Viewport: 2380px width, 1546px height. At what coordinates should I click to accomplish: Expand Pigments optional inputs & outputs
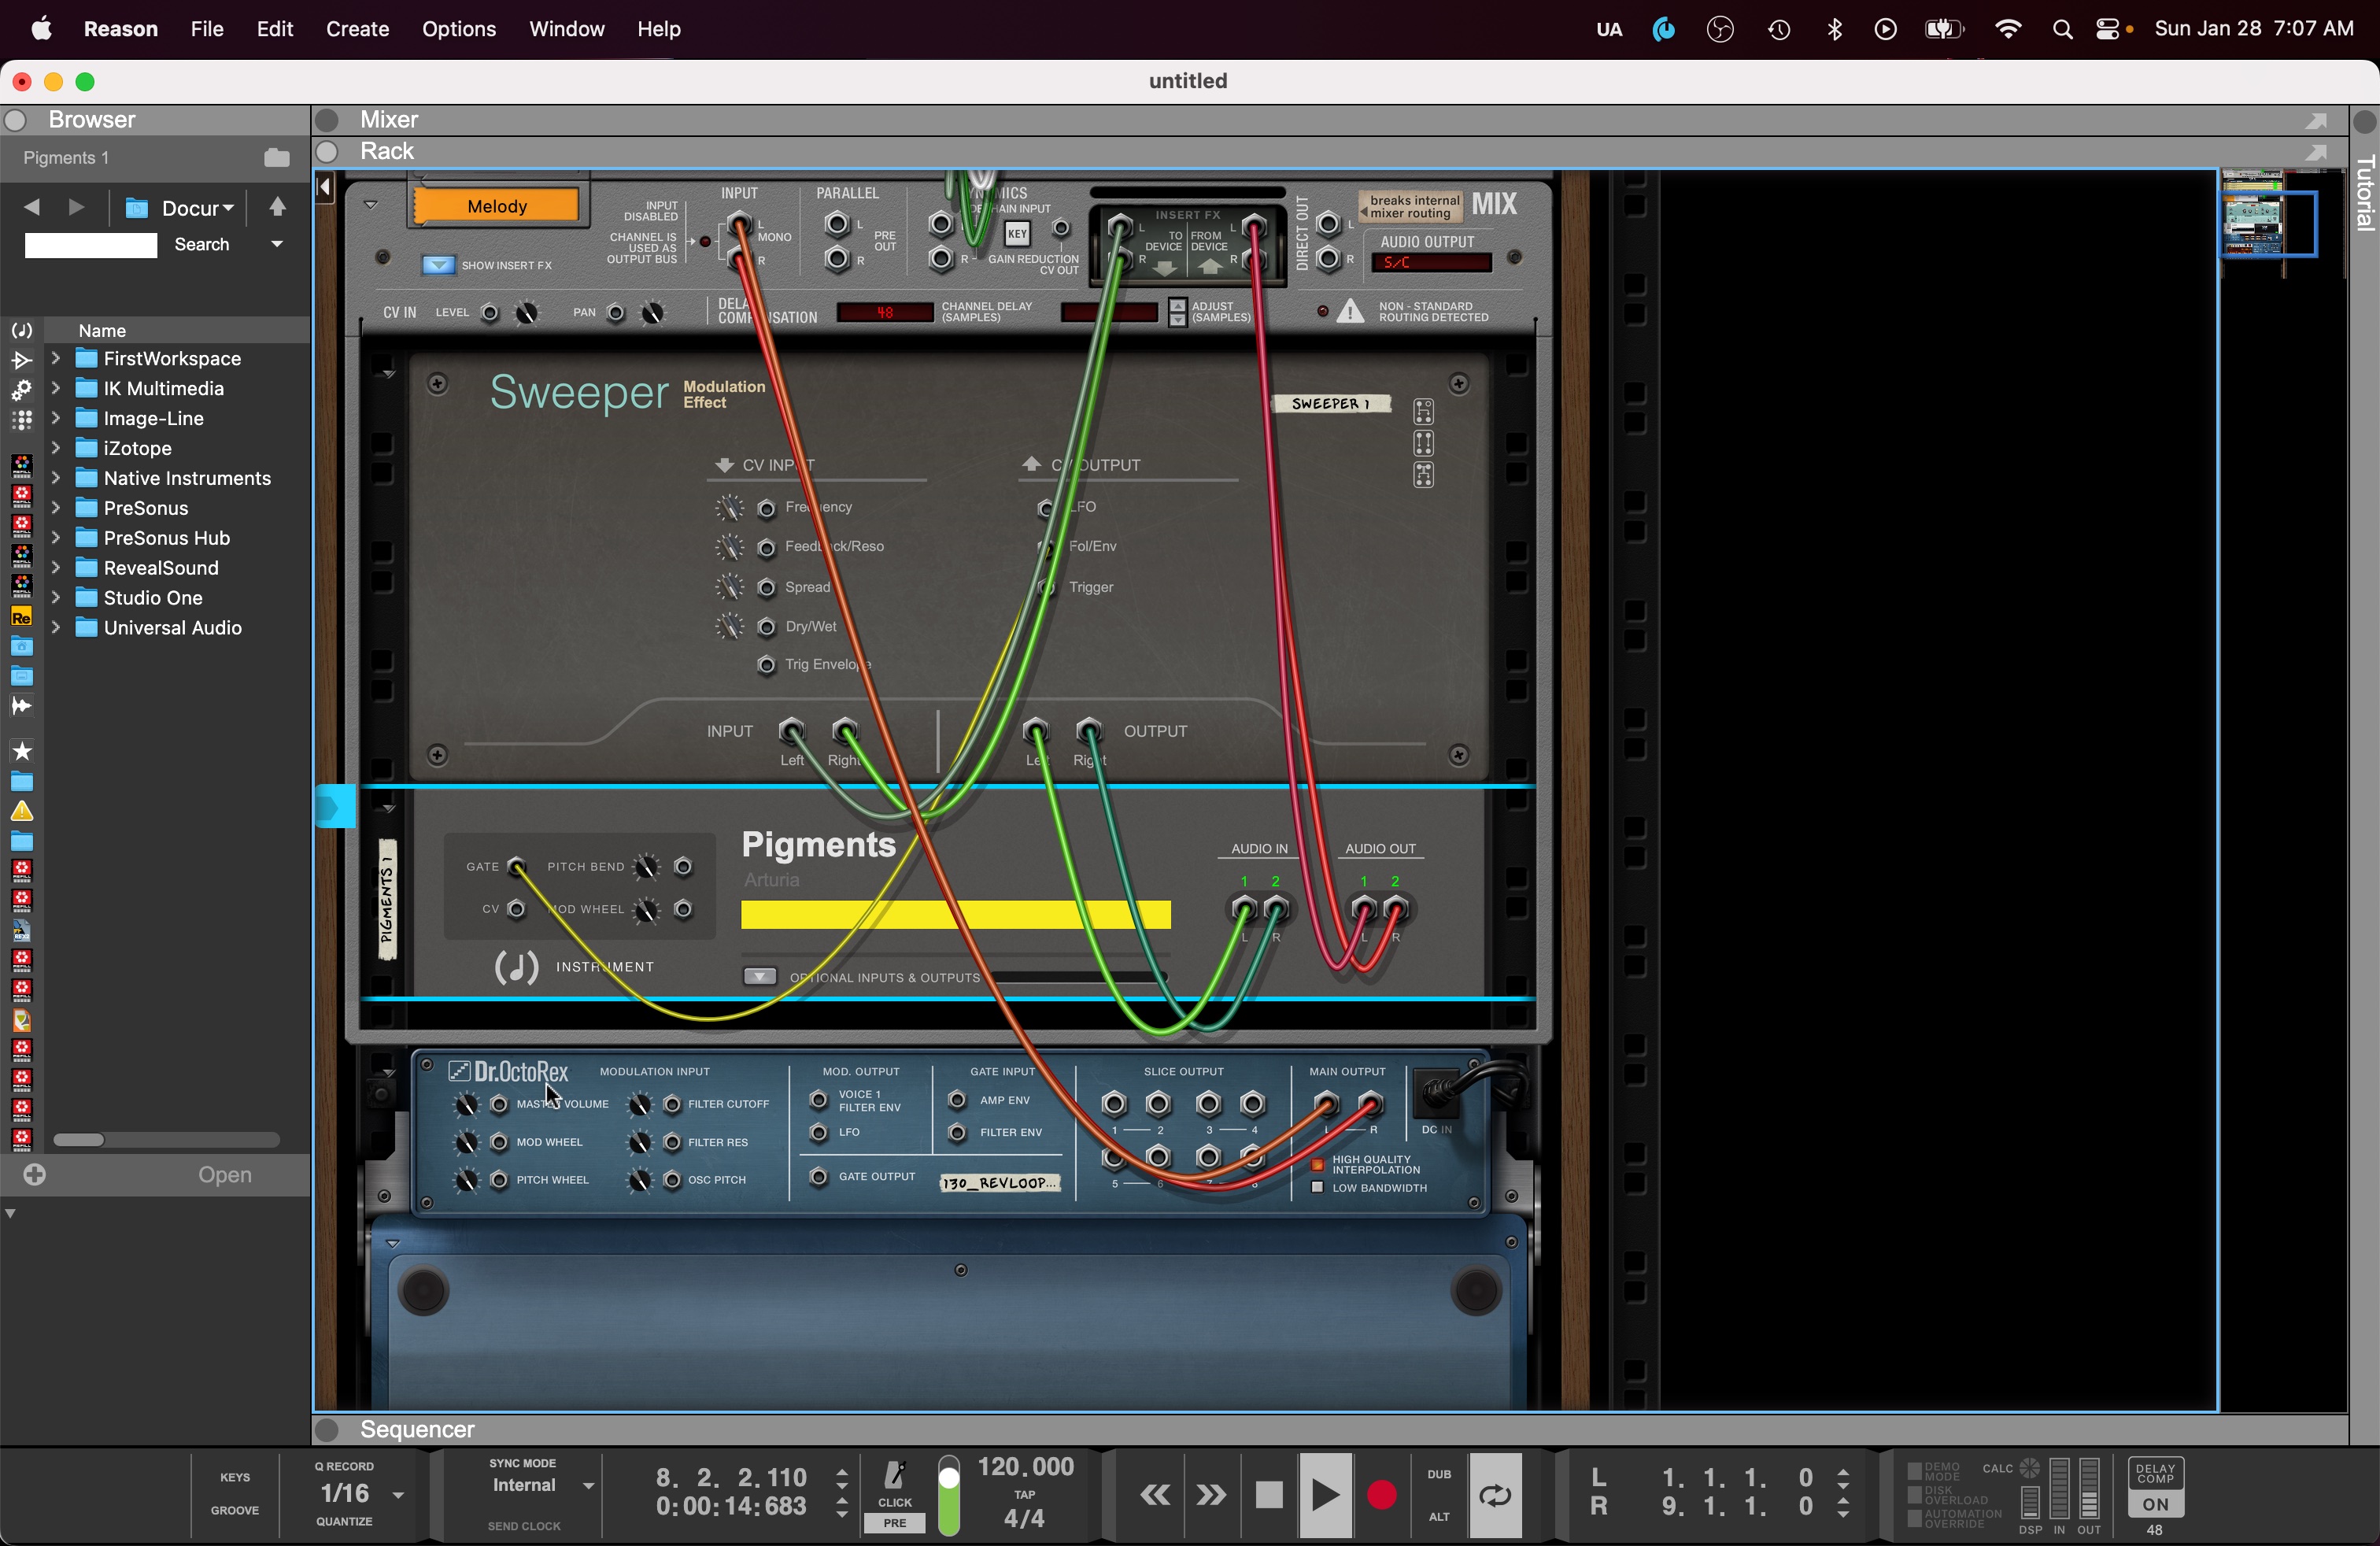pyautogui.click(x=760, y=976)
